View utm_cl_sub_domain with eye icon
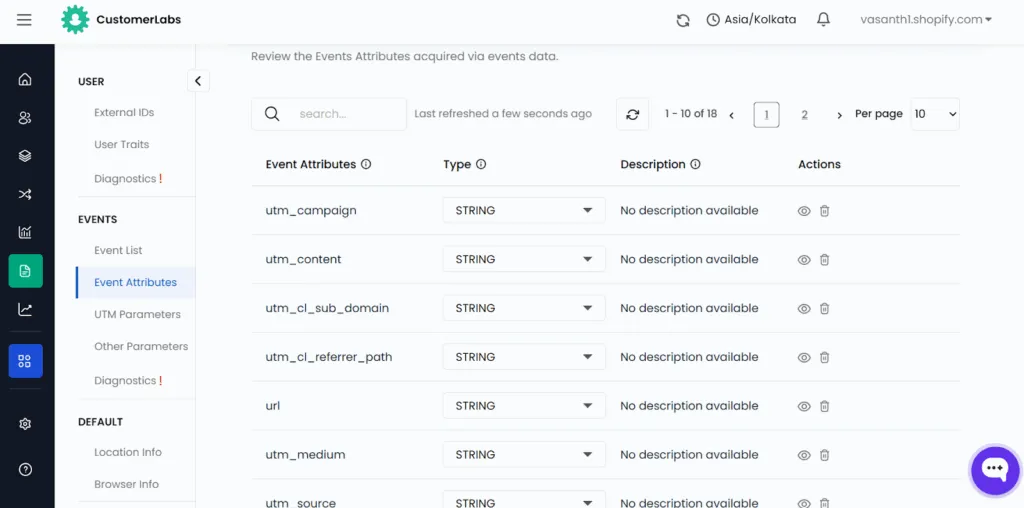This screenshot has width=1024, height=508. [804, 308]
